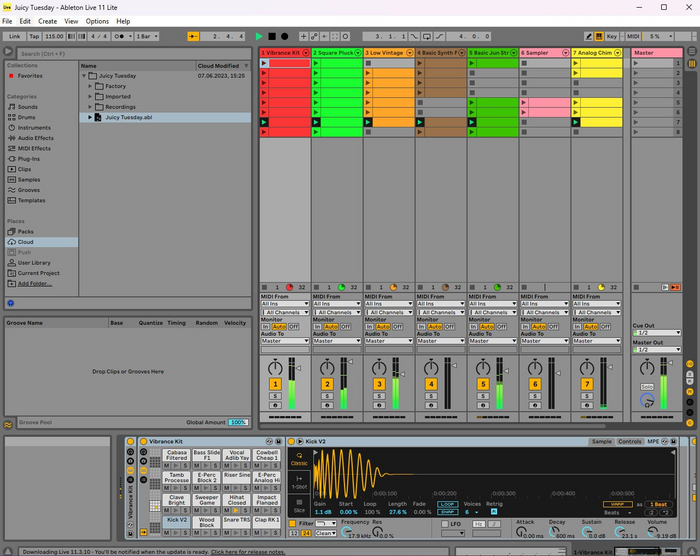Viewport: 700px width, 556px height.
Task: Click the Groove Pool wave icon
Action: (8, 423)
